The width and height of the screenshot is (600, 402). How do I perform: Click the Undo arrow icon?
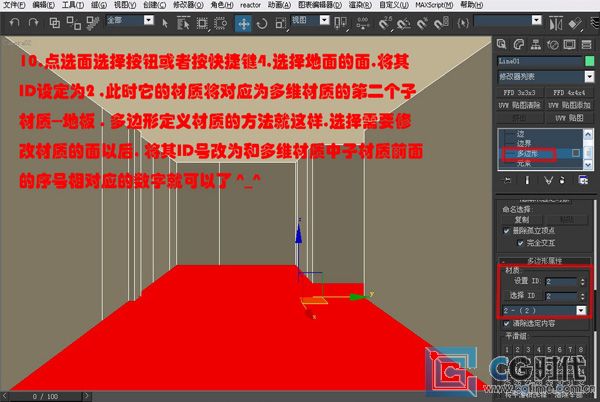click(15, 23)
